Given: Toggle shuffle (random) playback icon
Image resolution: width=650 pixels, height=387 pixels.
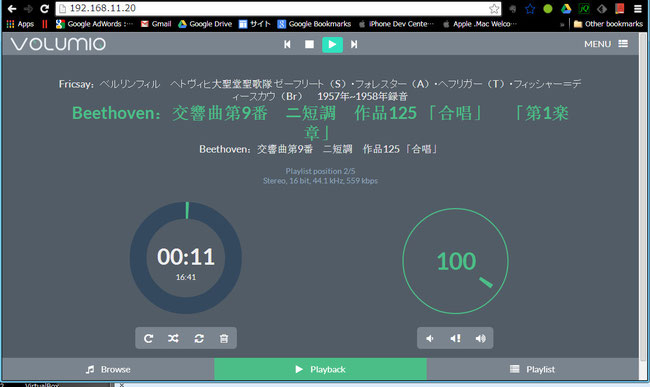Looking at the screenshot, I should tap(173, 339).
